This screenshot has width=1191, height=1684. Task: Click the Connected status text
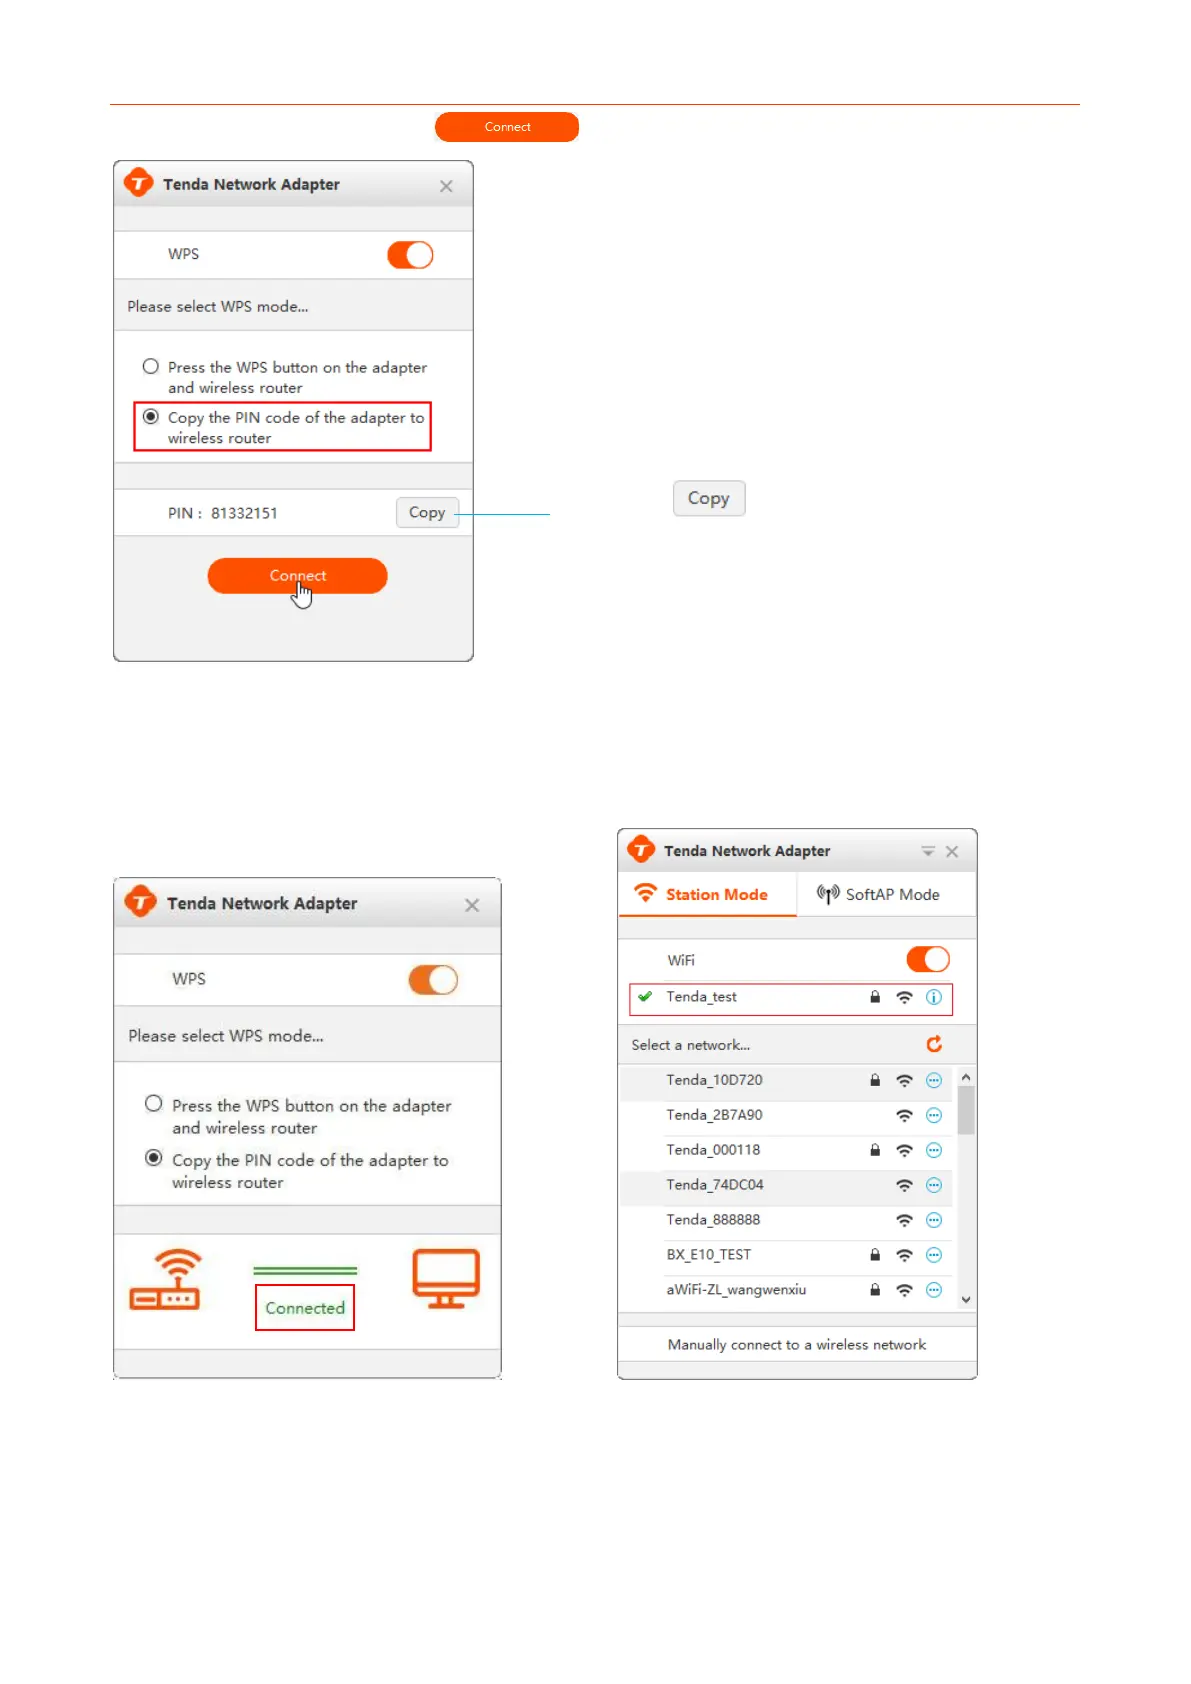coord(305,1308)
